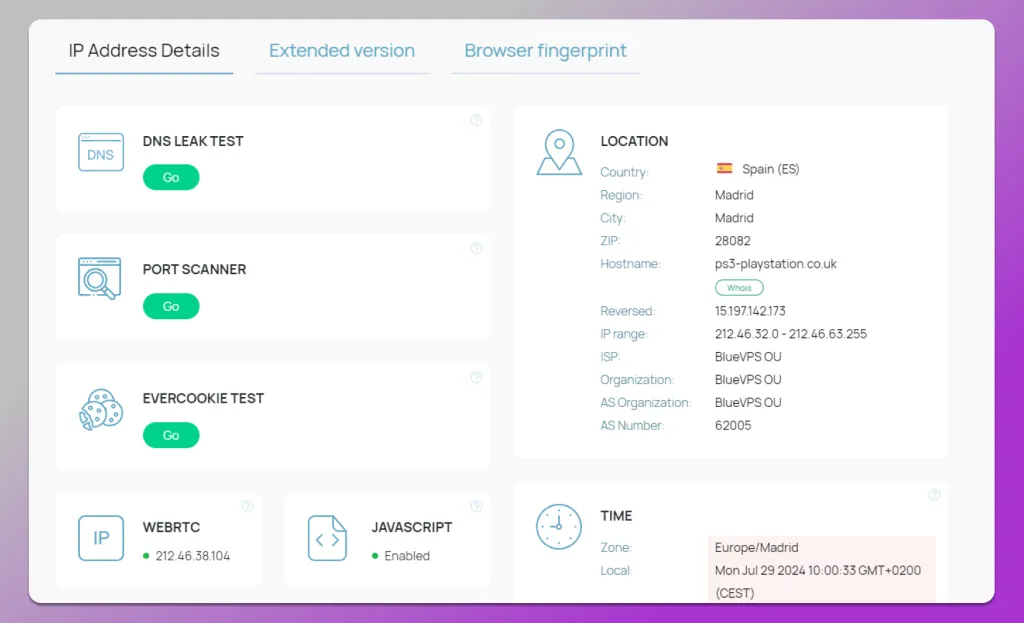1024x623 pixels.
Task: Click the JavaScript code file icon
Action: coord(327,538)
